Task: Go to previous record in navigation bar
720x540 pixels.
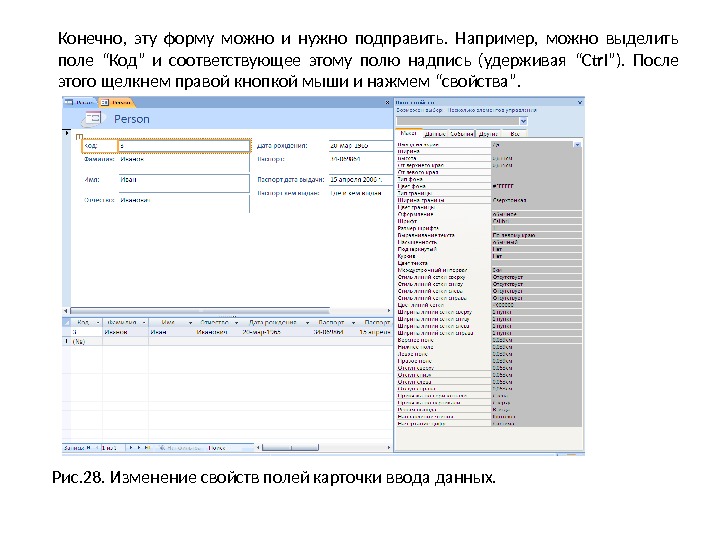Action: 97,447
